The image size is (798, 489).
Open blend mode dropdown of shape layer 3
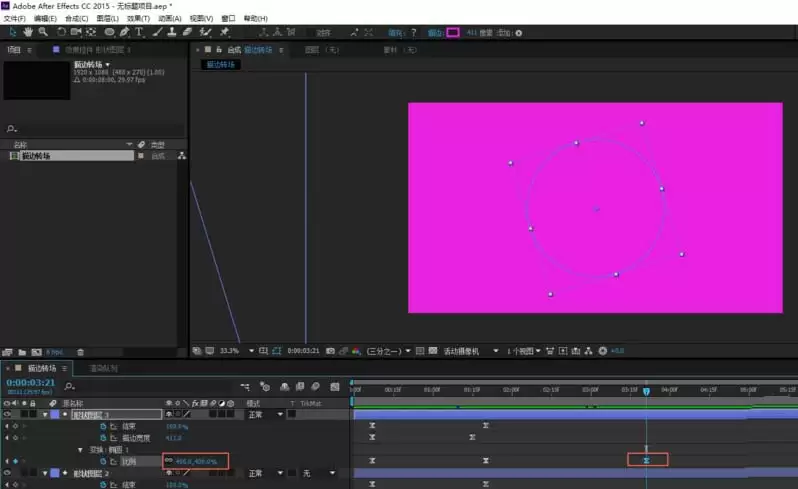click(265, 415)
